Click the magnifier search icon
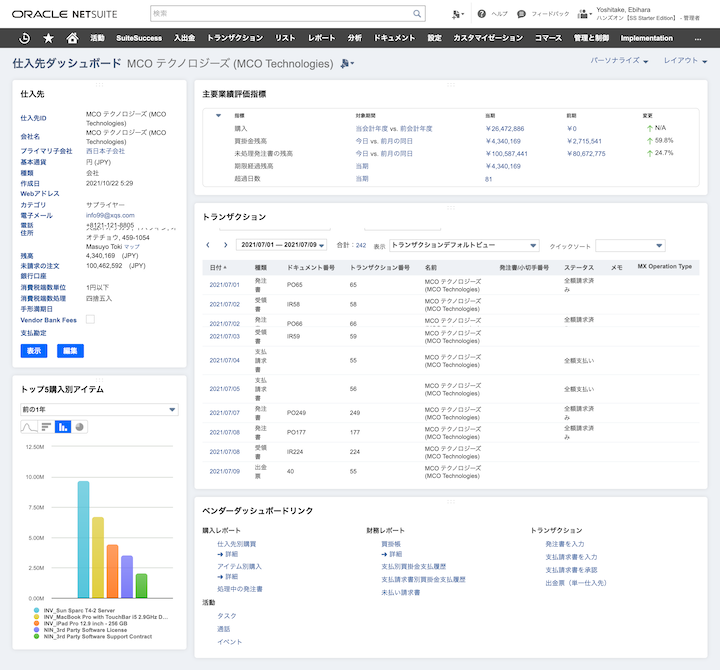 pyautogui.click(x=416, y=14)
